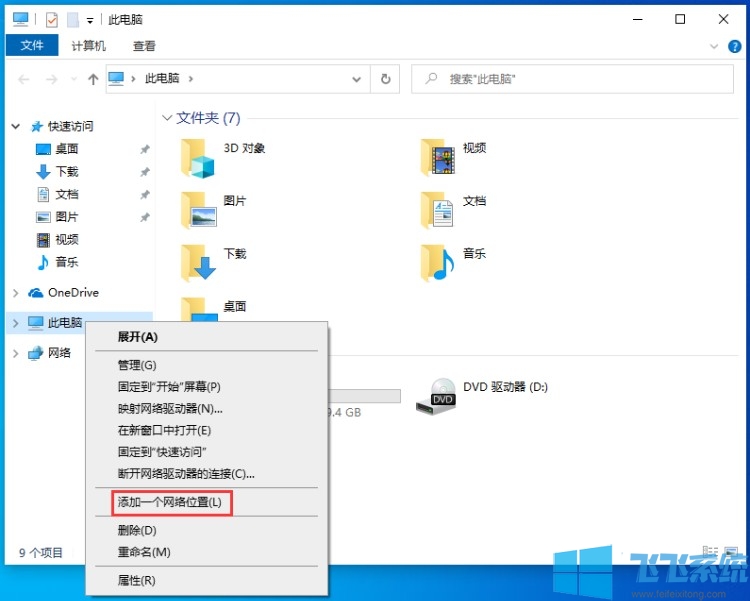Open the 文档 folder in main pane
The height and width of the screenshot is (601, 750).
[438, 209]
